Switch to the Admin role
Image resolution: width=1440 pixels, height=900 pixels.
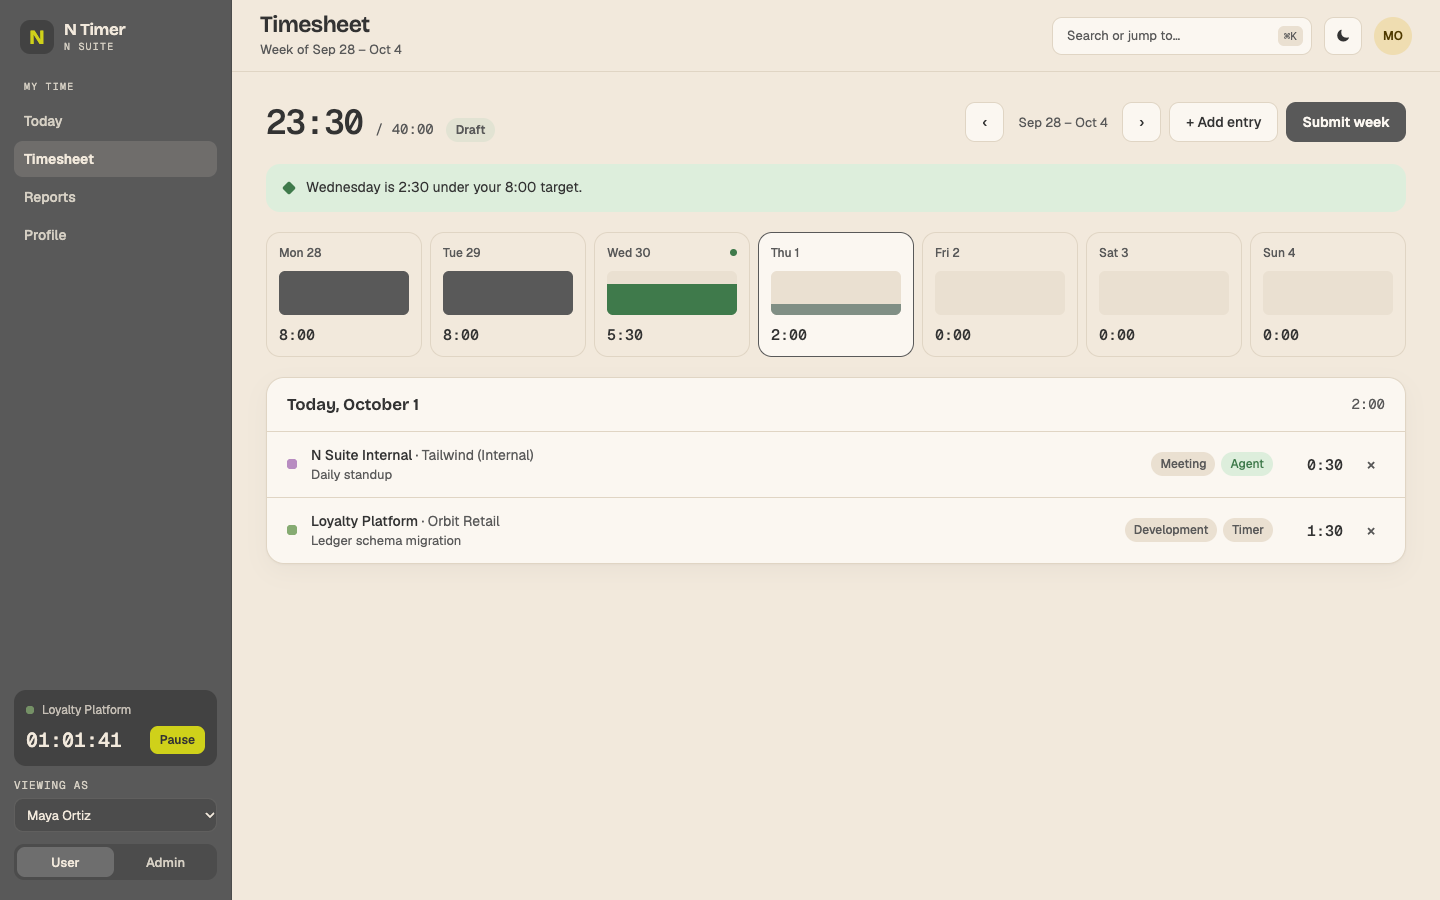tap(165, 862)
